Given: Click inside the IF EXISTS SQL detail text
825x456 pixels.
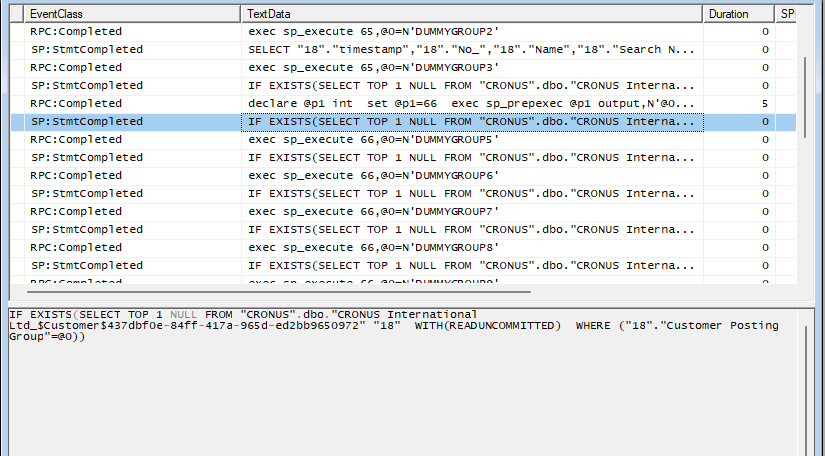Looking at the screenshot, I should (394, 326).
